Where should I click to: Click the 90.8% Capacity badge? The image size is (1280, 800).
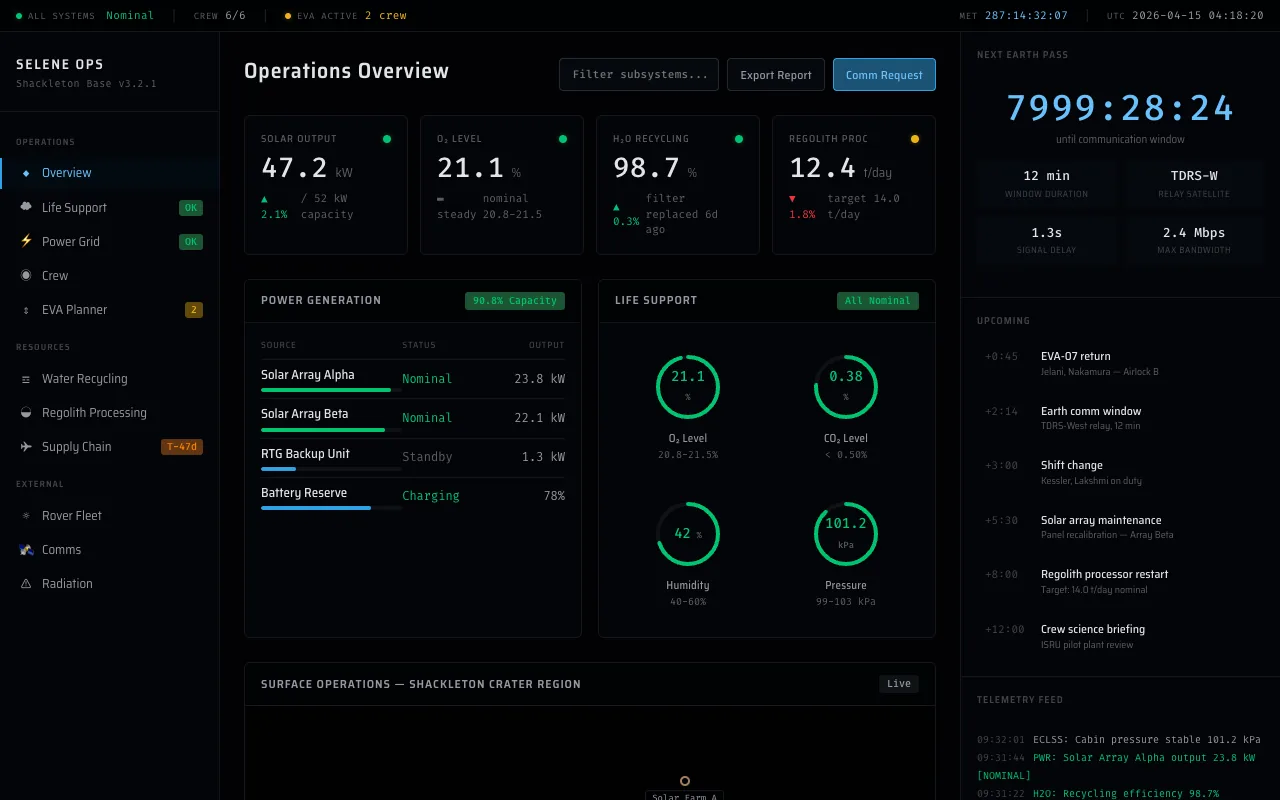(x=514, y=301)
